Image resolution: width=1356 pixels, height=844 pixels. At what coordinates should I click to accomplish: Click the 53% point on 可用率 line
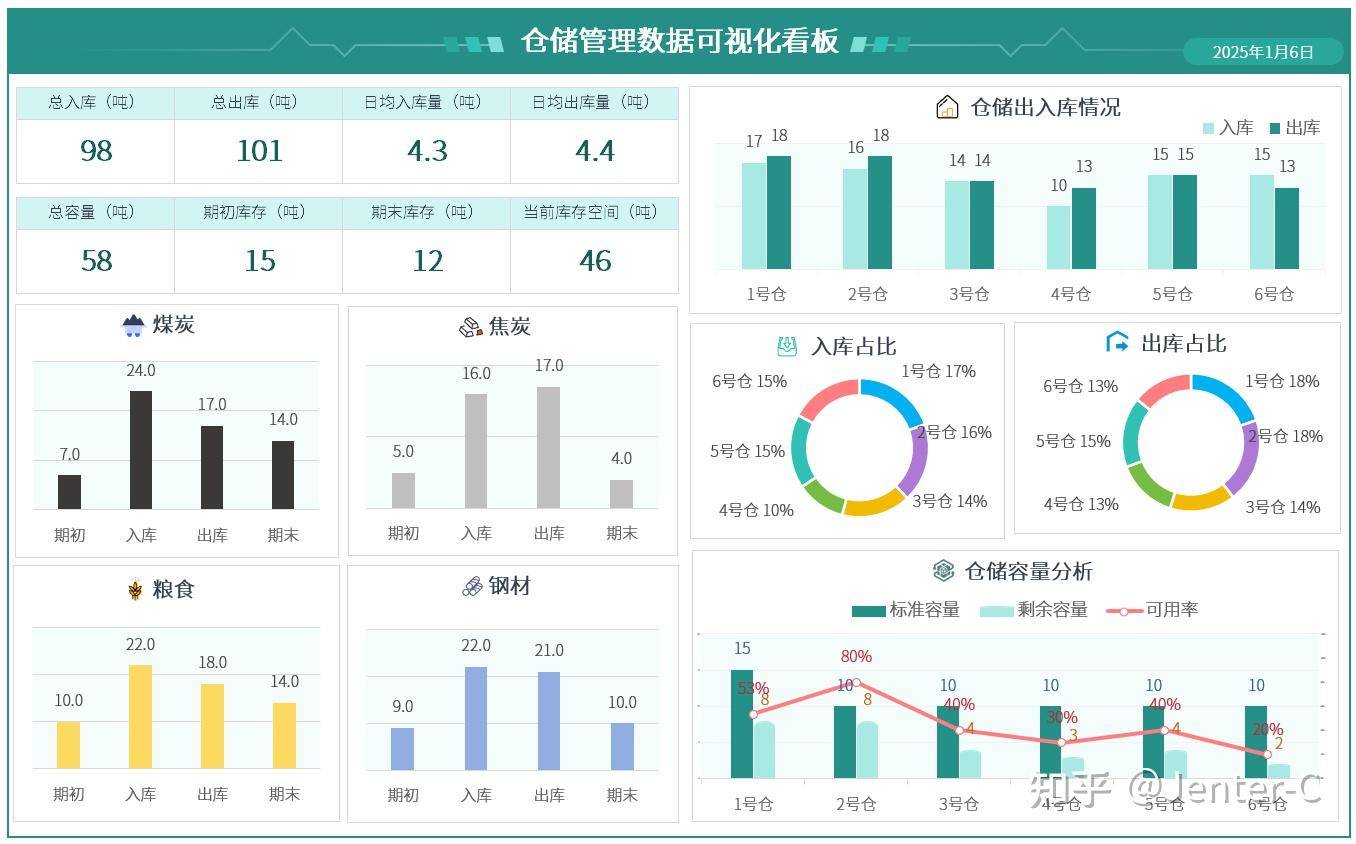pos(753,714)
